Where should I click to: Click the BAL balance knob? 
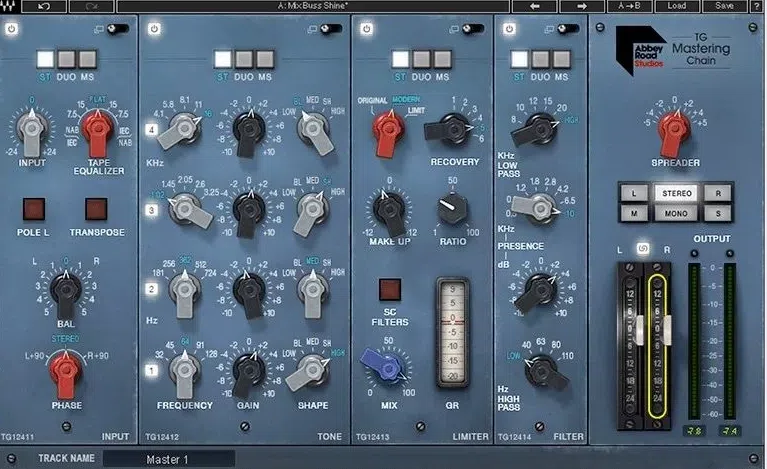pos(66,292)
